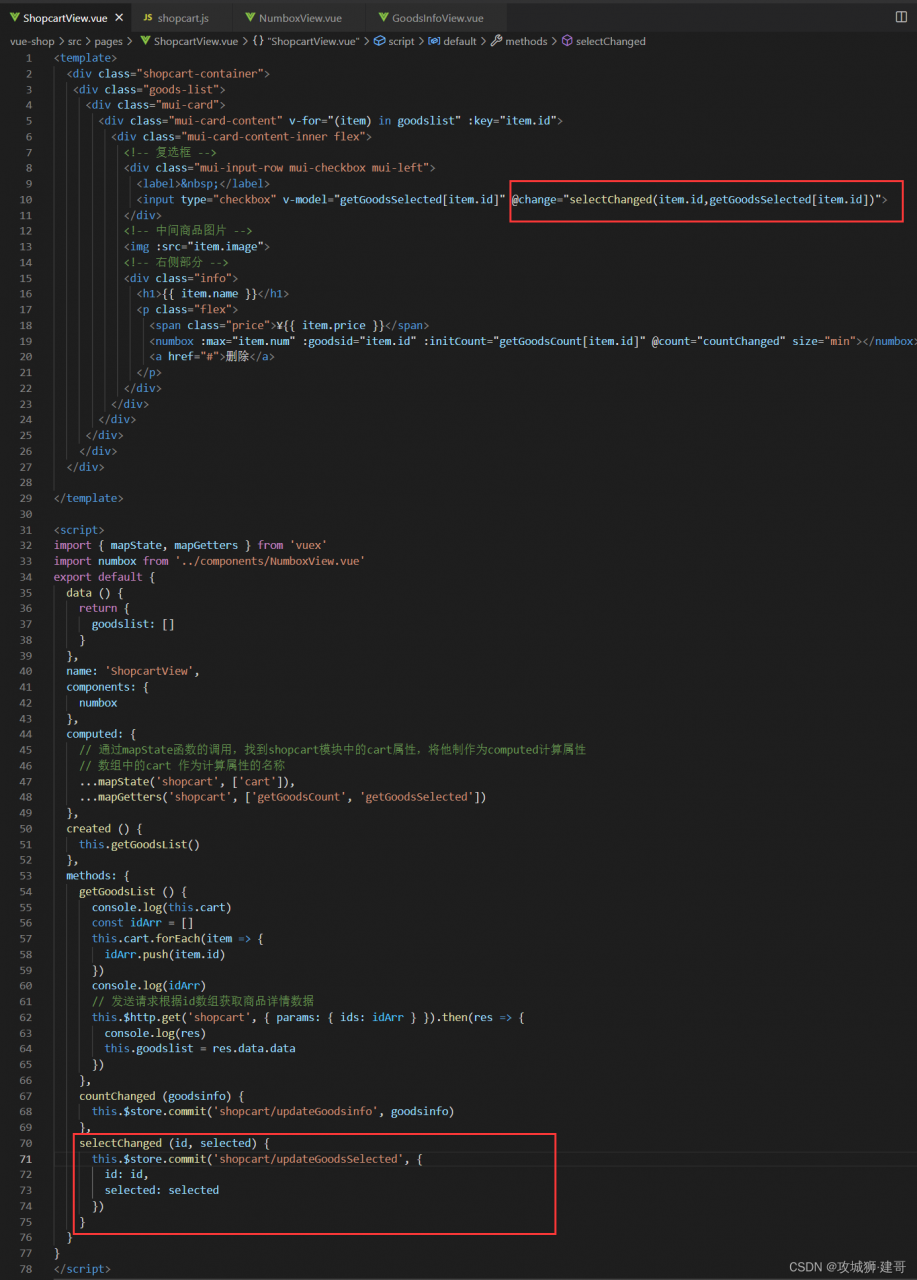Click res.data.data on line 64
917x1280 pixels.
(254, 1048)
